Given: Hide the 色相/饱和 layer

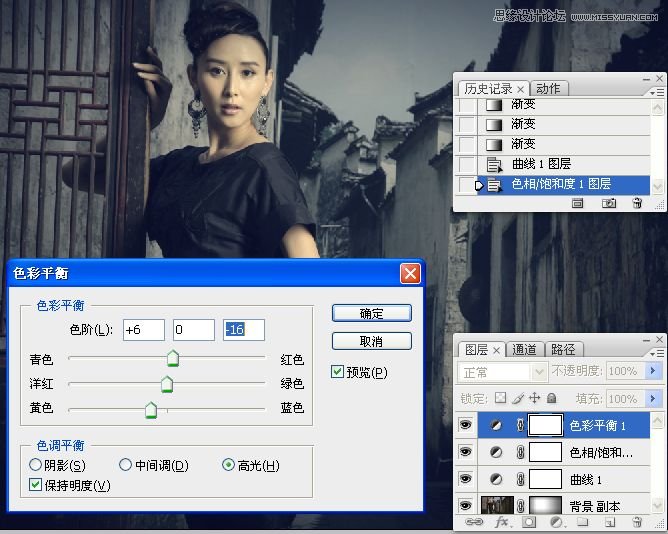Looking at the screenshot, I should pyautogui.click(x=466, y=452).
